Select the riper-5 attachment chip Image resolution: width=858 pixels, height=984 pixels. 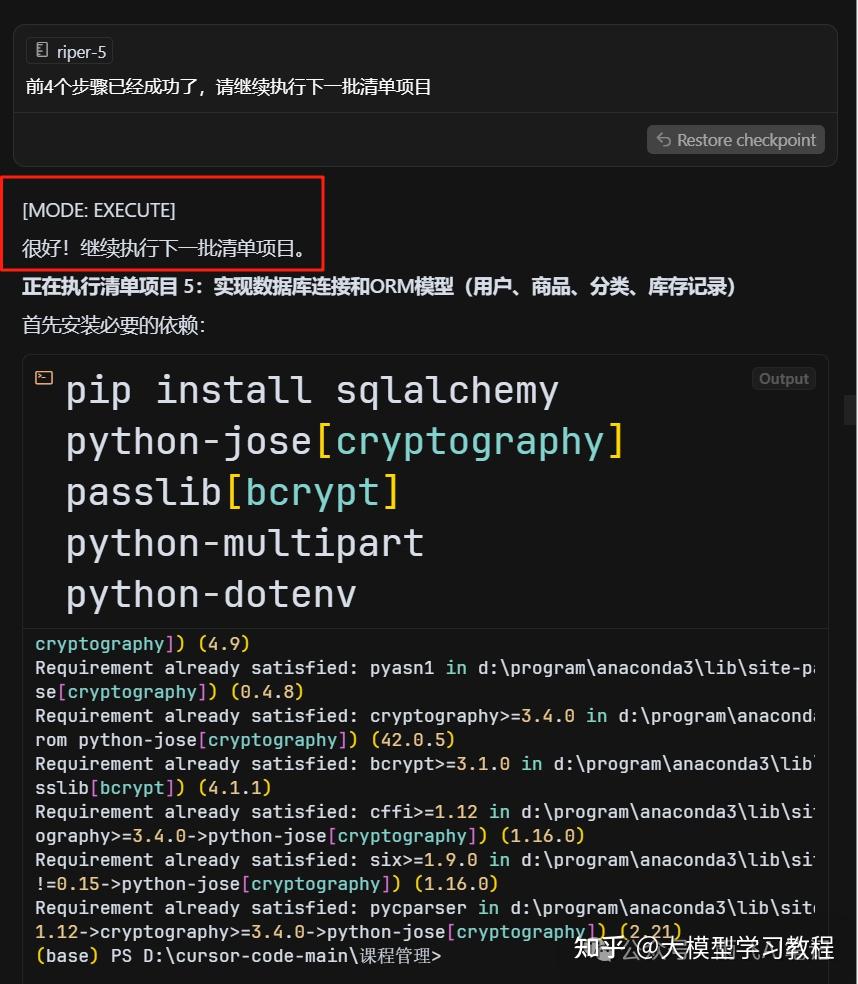coord(68,49)
